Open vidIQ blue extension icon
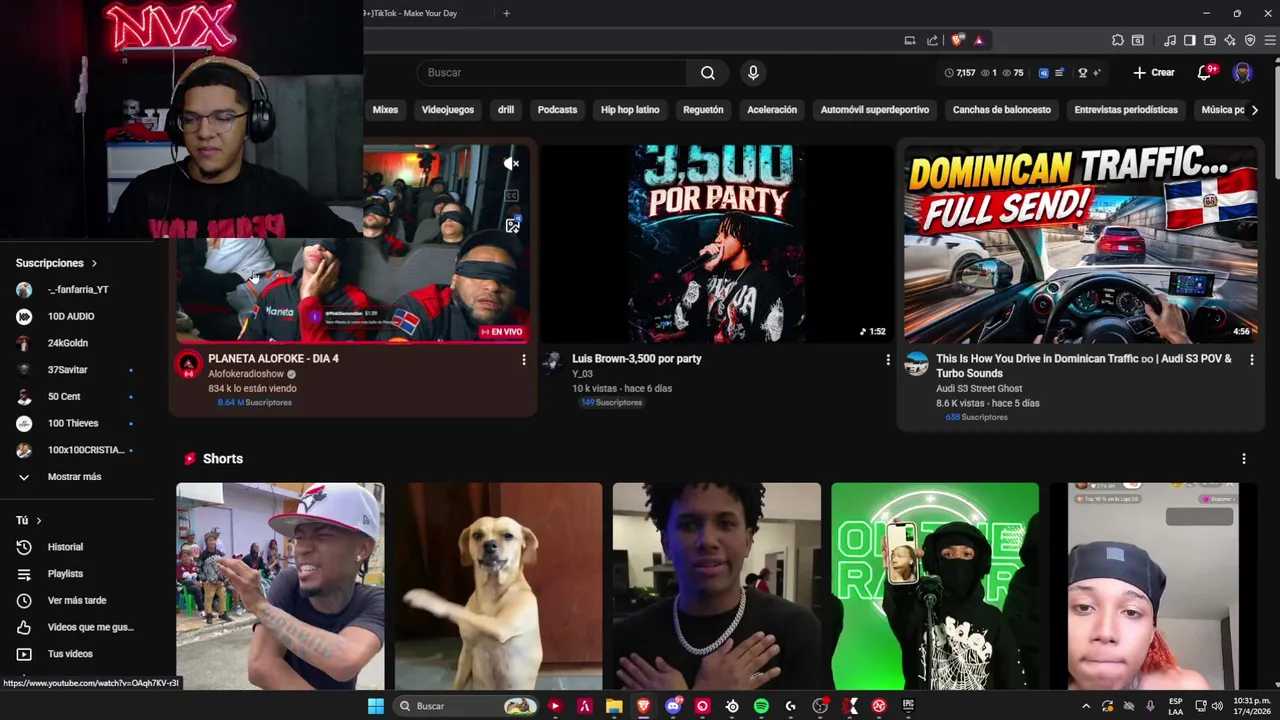Image resolution: width=1280 pixels, height=720 pixels. [x=1043, y=73]
